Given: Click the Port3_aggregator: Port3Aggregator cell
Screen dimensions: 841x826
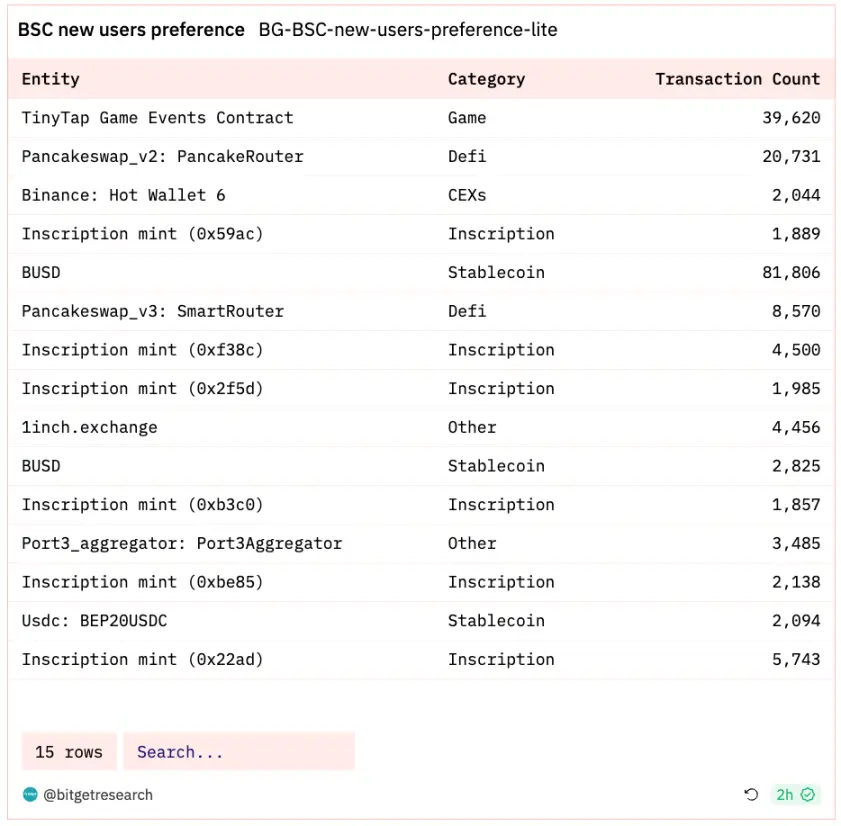Looking at the screenshot, I should point(182,543).
